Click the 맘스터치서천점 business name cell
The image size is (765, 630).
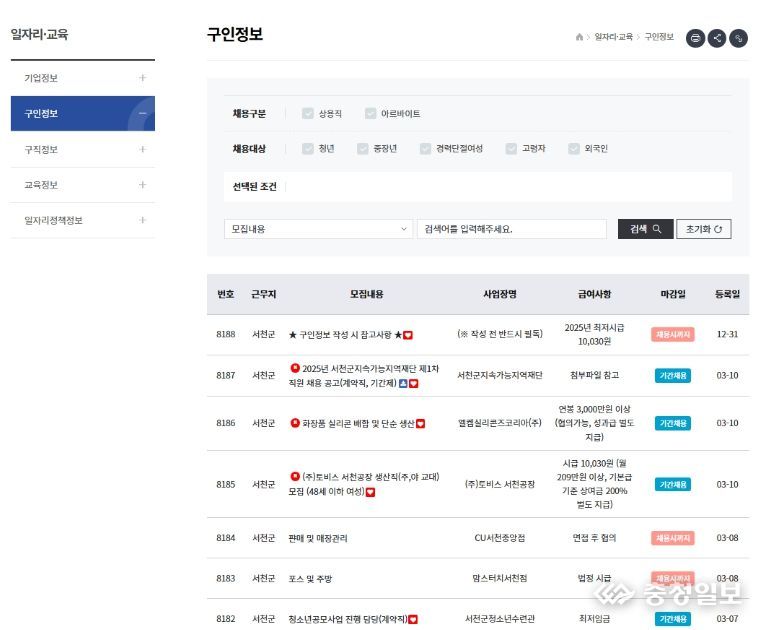point(500,578)
